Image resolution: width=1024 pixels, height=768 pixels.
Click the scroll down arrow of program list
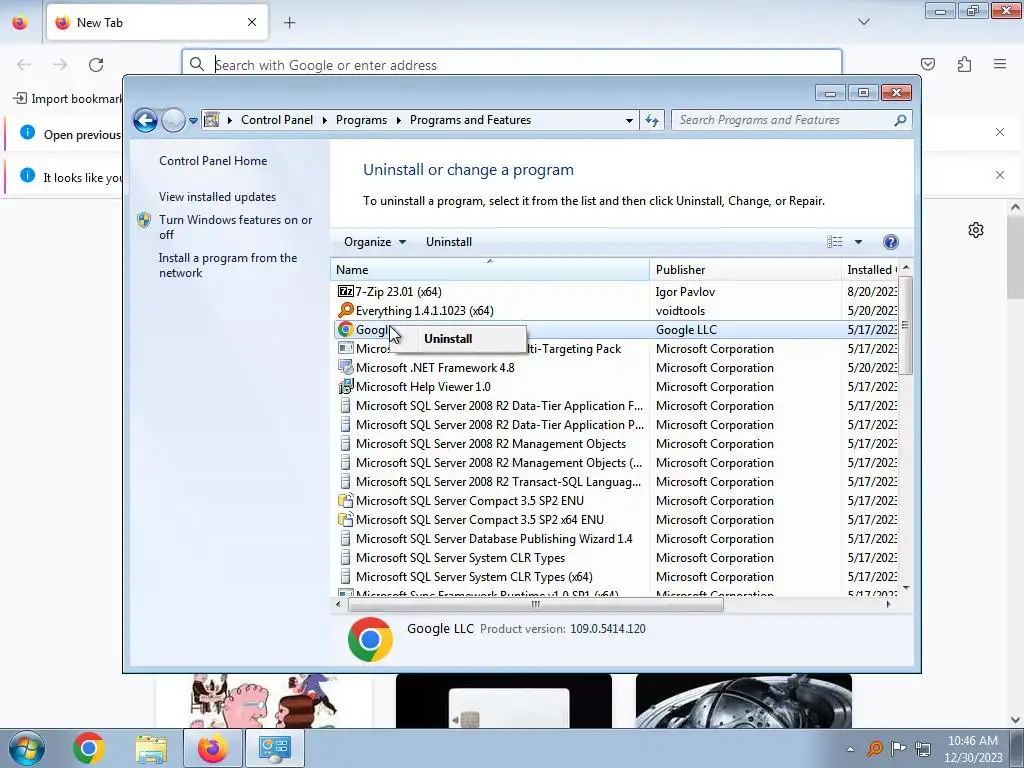[x=906, y=588]
